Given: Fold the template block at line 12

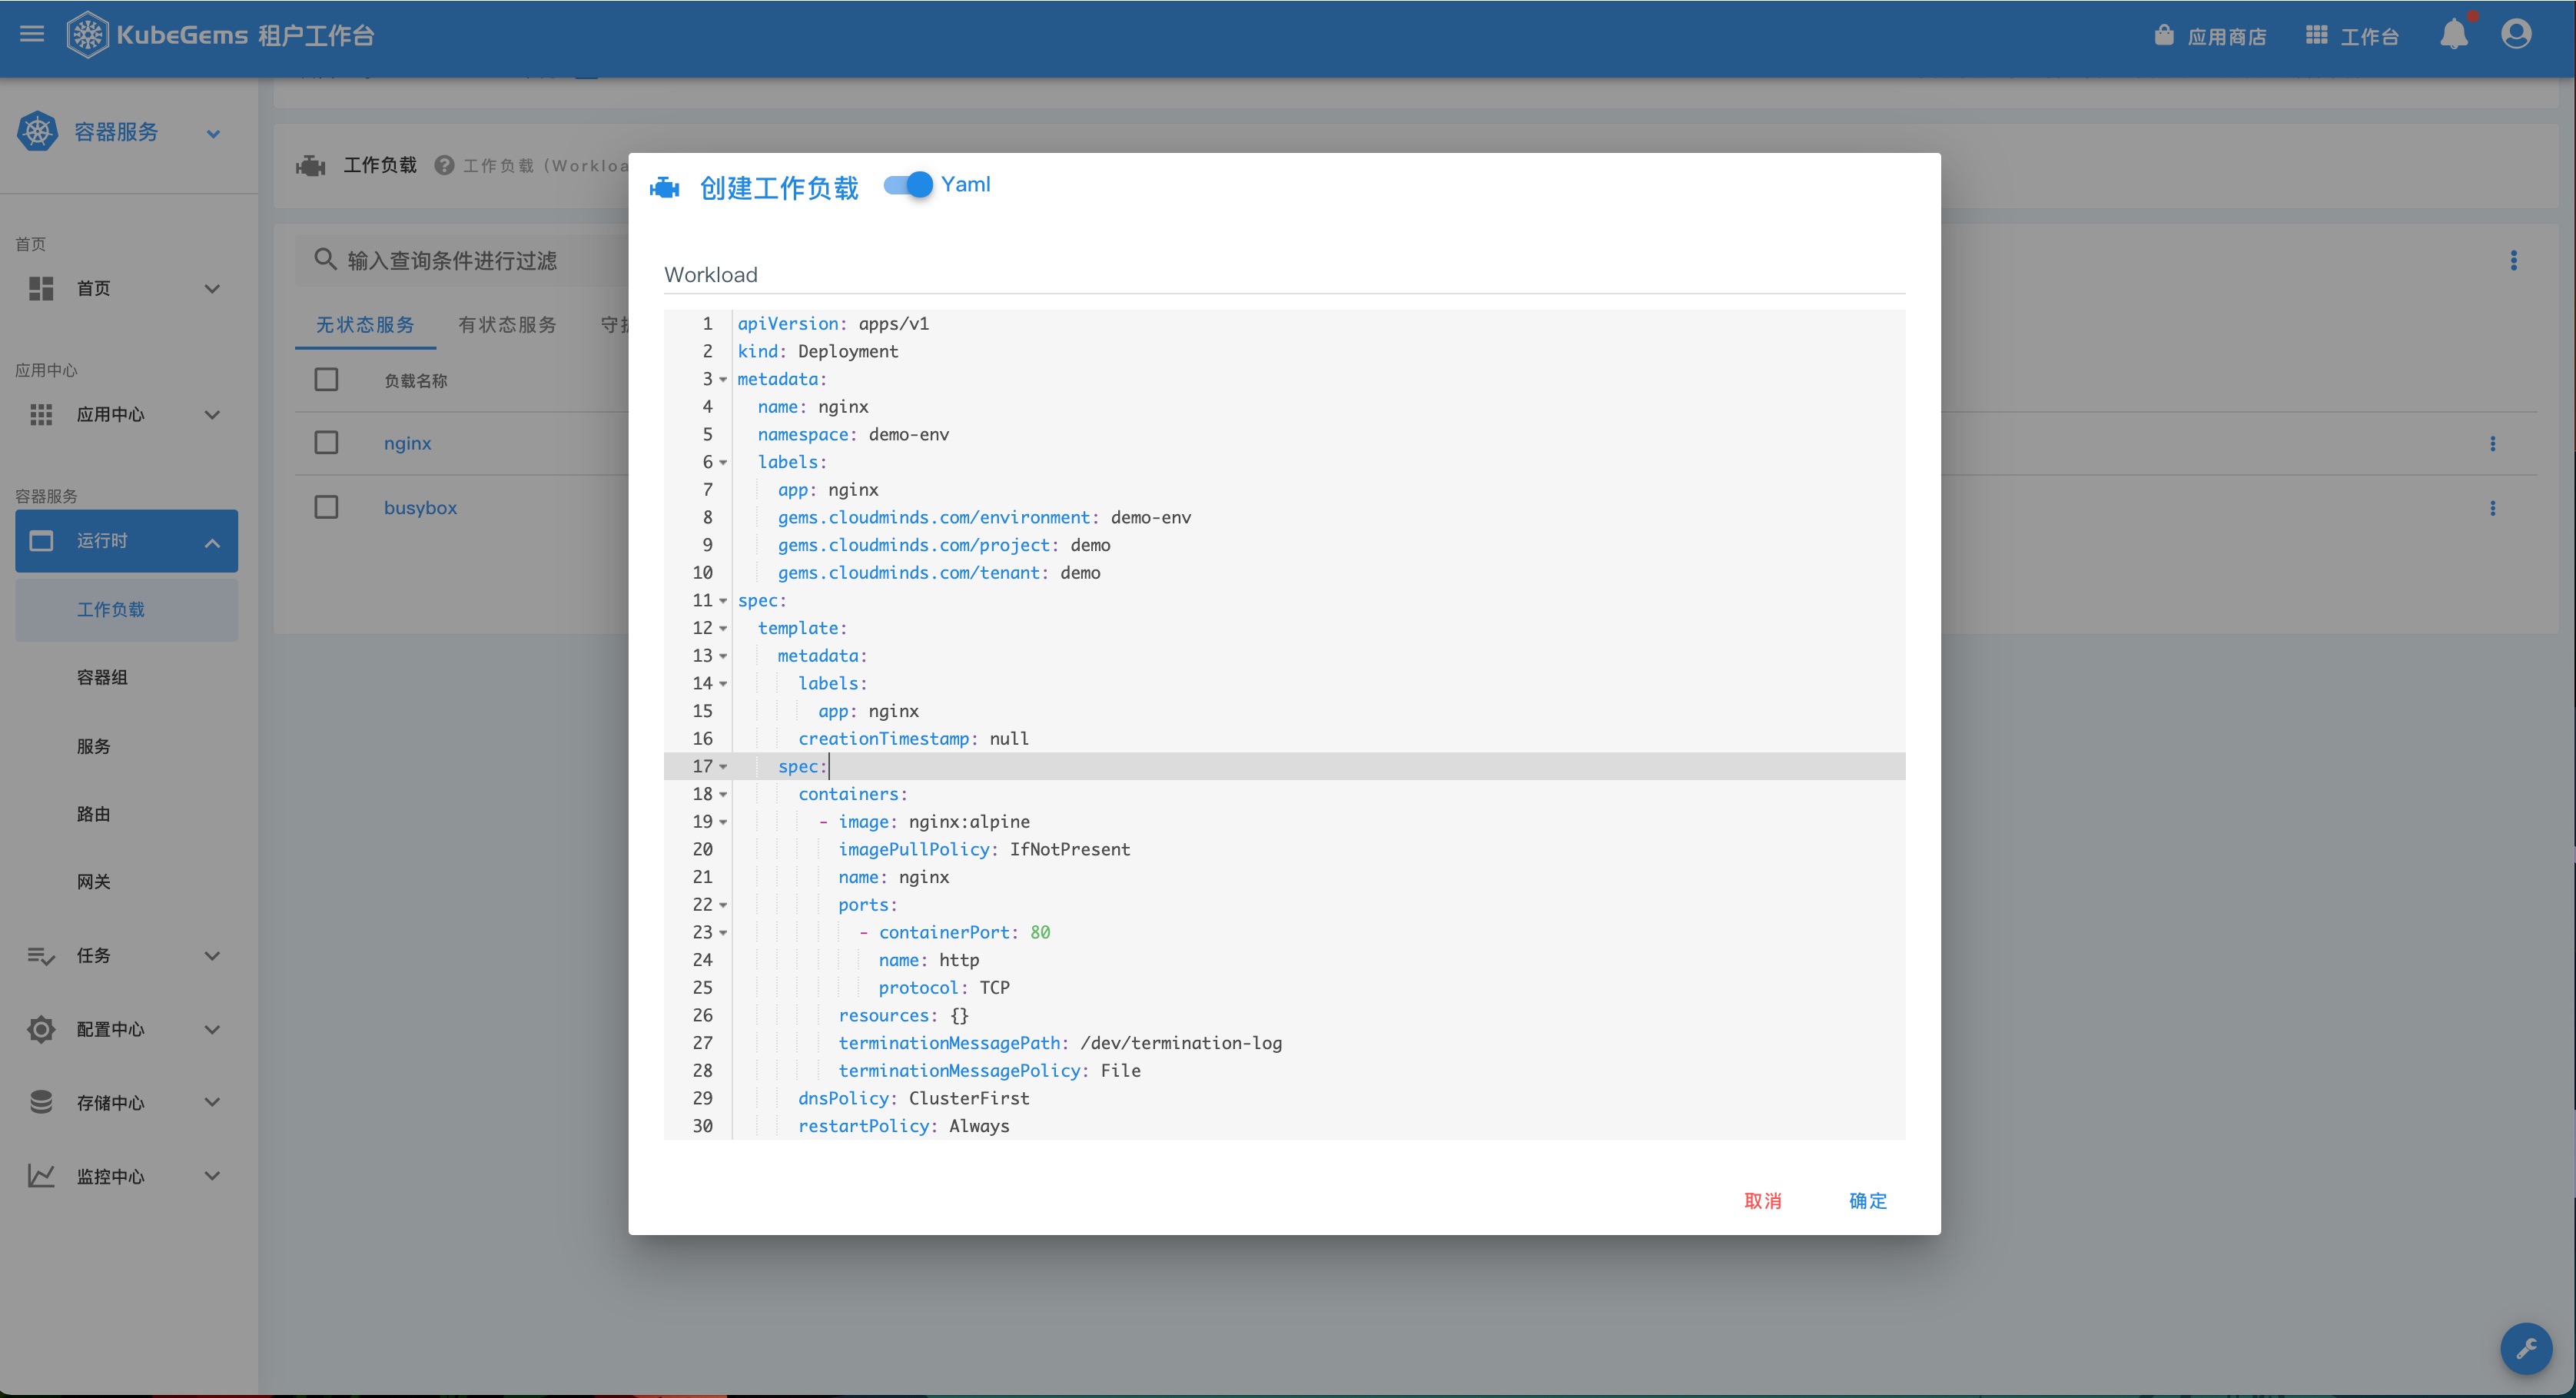Looking at the screenshot, I should [723, 629].
